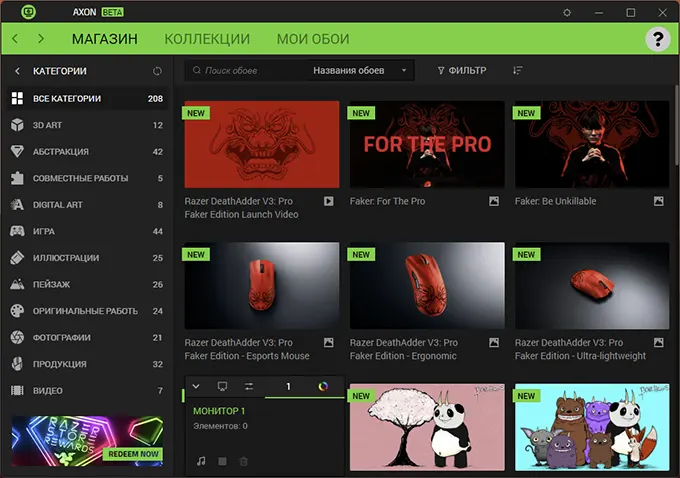Click the Игра gamepad icon
680x478 pixels.
coord(17,231)
